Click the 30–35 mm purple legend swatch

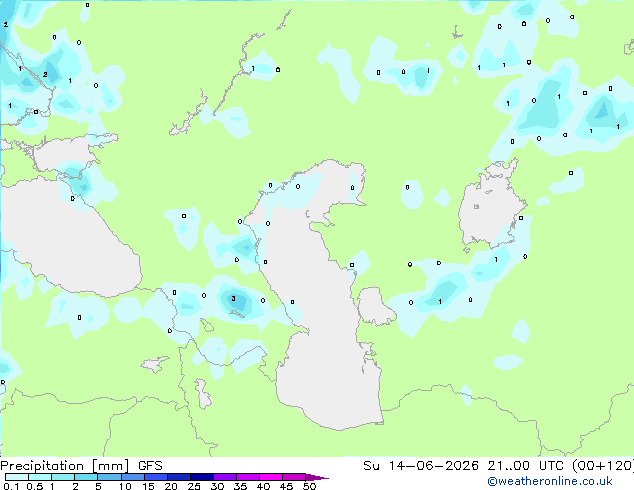[x=224, y=477]
